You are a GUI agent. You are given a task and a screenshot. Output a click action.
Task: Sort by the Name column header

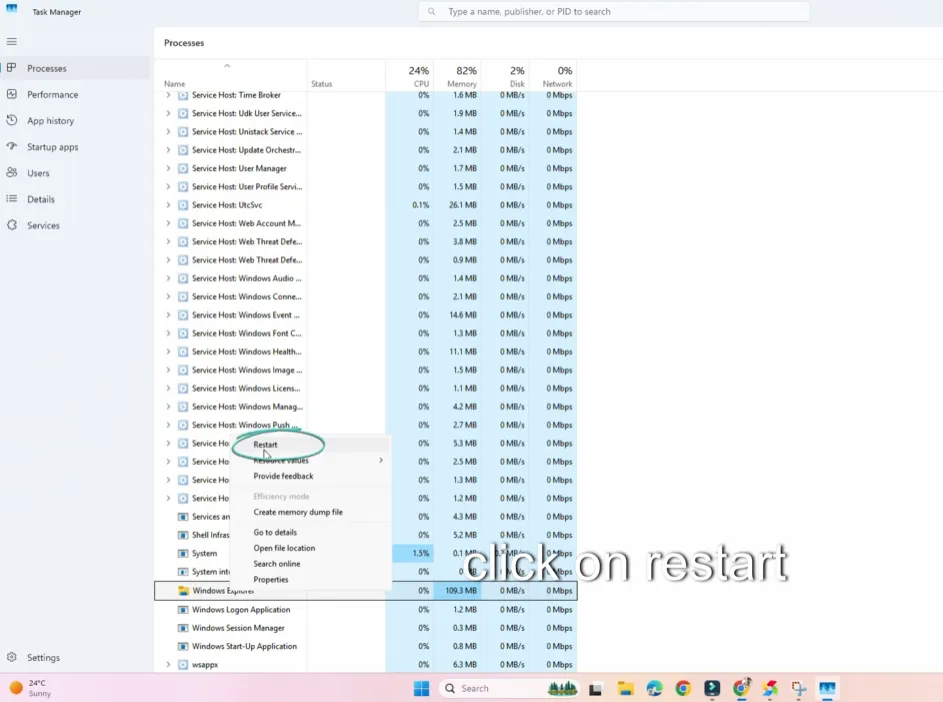pos(231,76)
